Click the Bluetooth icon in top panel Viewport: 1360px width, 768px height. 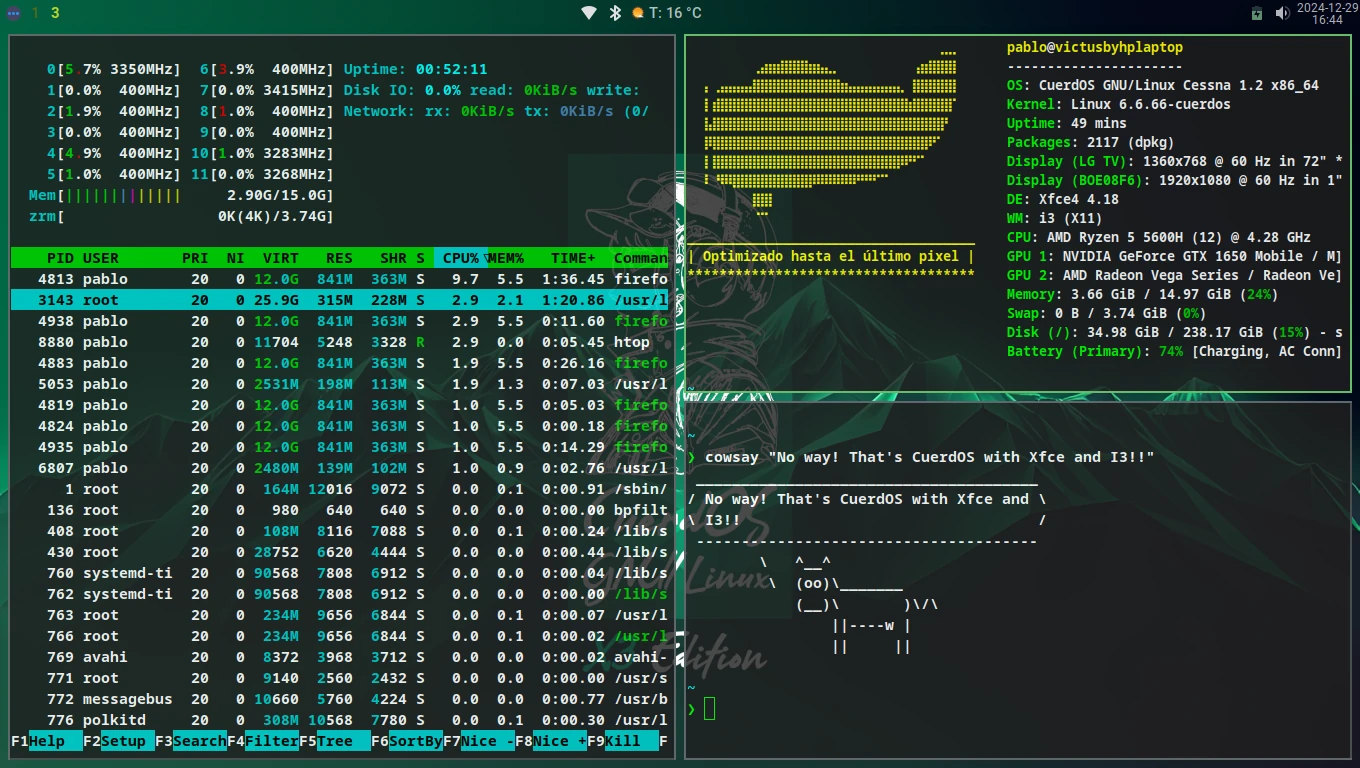pyautogui.click(x=615, y=13)
